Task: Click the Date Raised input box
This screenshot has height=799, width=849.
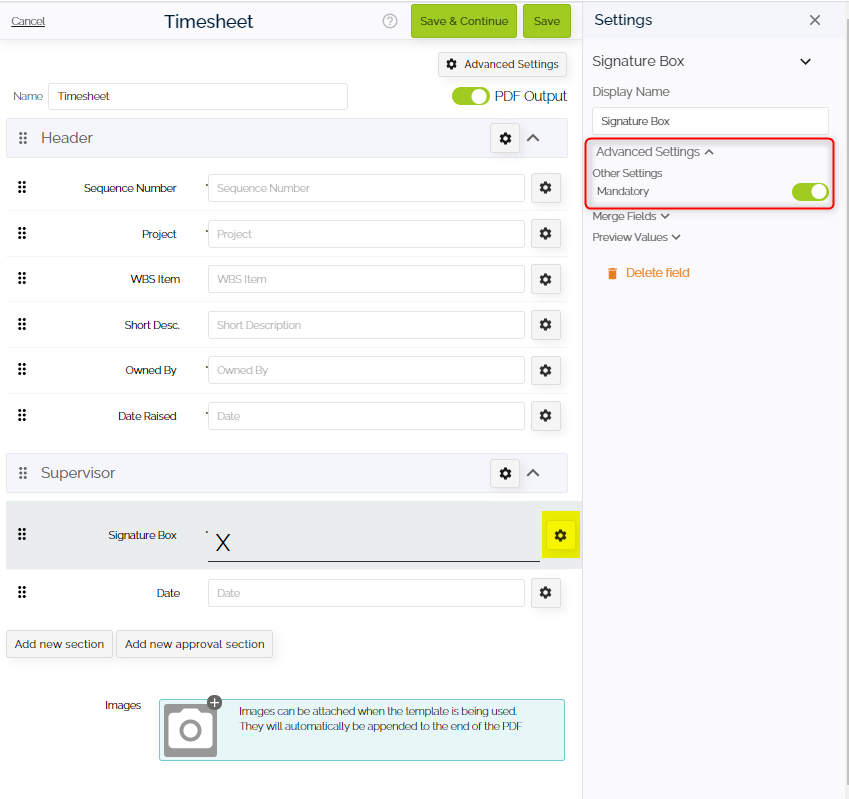Action: (x=366, y=416)
